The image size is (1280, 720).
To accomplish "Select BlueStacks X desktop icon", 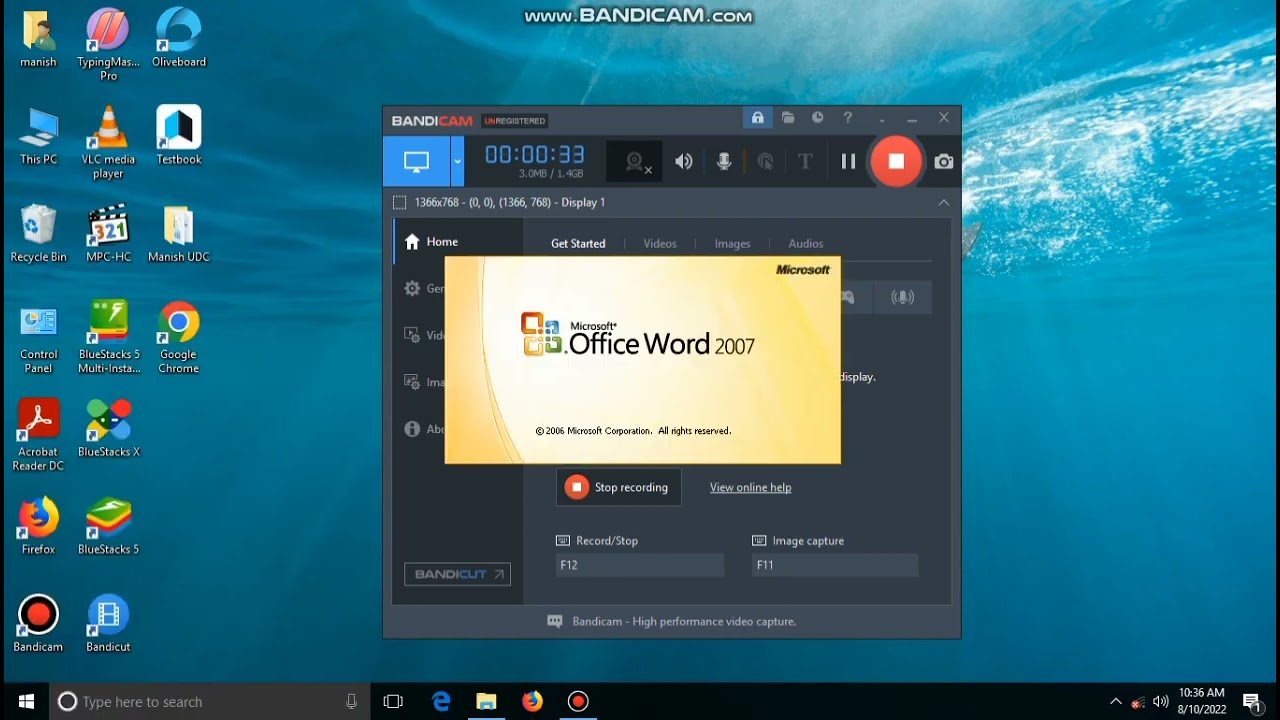I will coord(108,428).
